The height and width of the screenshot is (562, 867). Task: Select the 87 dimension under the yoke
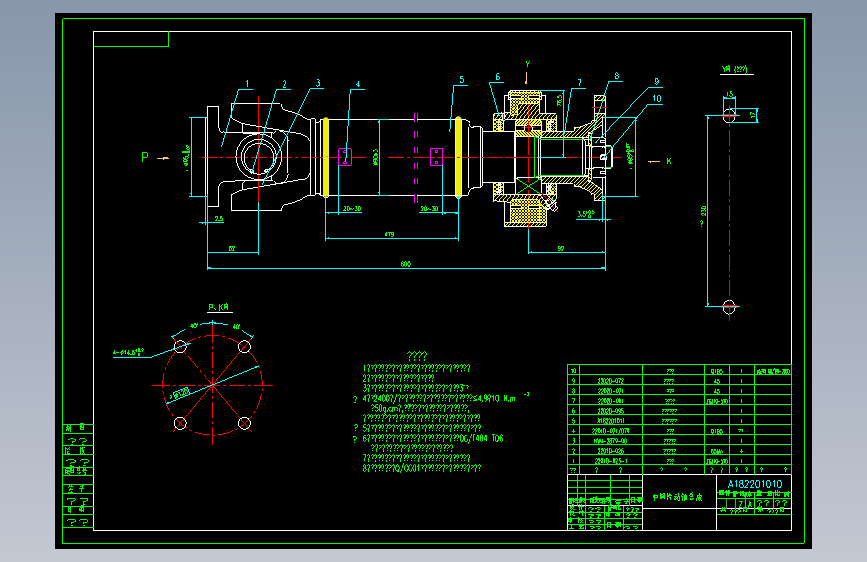pos(232,248)
